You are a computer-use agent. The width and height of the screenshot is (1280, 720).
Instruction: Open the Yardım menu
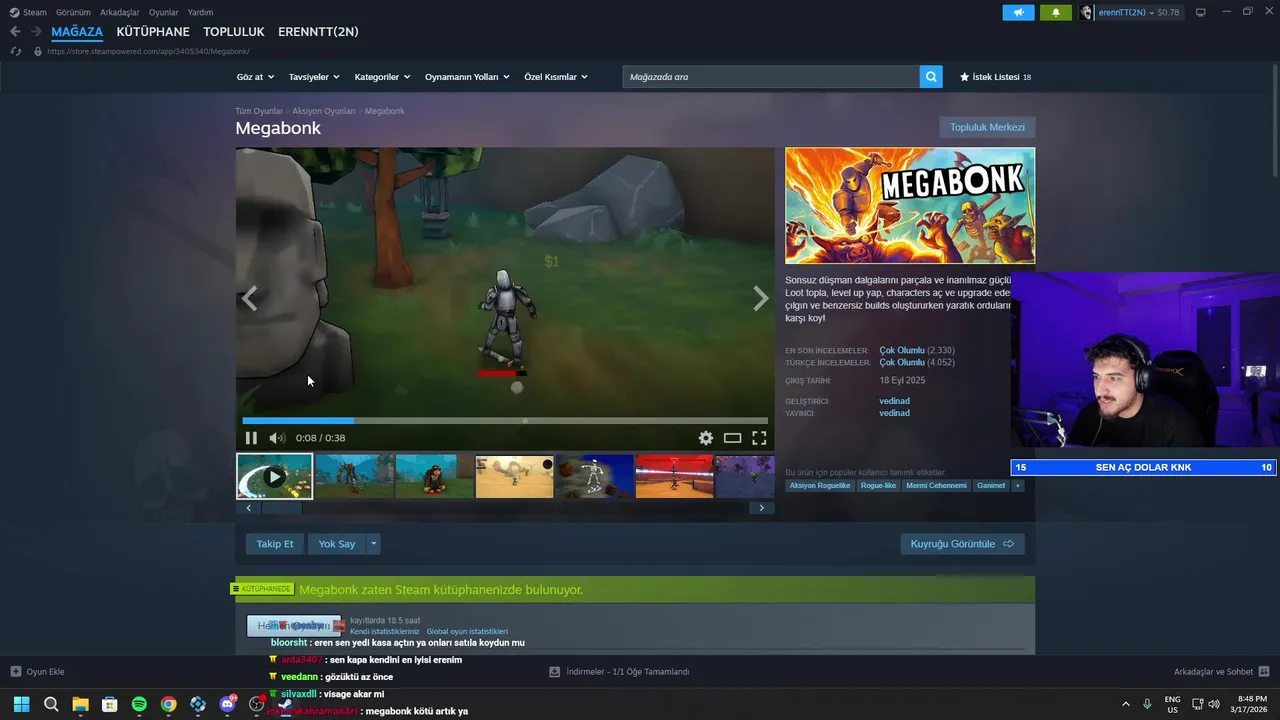pyautogui.click(x=200, y=12)
